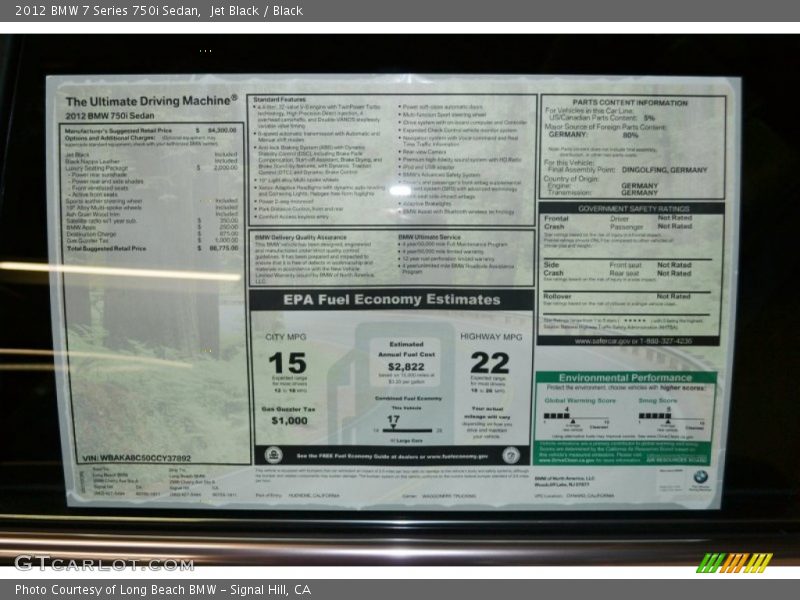Click annual fuel cost '$2,822'

click(406, 367)
